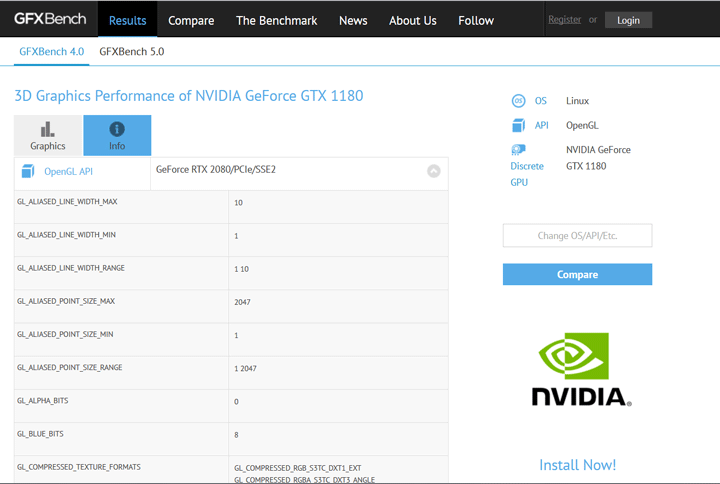Click value 2047 for point size max

(x=242, y=302)
